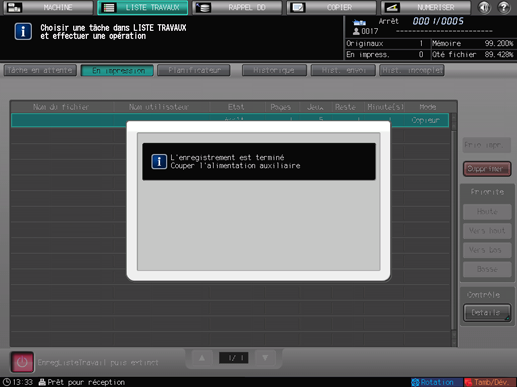The width and height of the screenshot is (517, 387).
Task: Click the Minute(s) column header
Action: pyautogui.click(x=385, y=107)
